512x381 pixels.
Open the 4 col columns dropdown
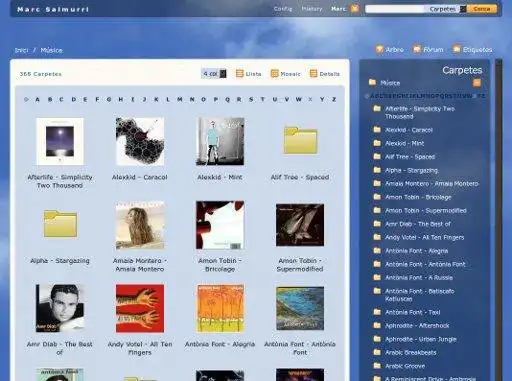(x=214, y=73)
